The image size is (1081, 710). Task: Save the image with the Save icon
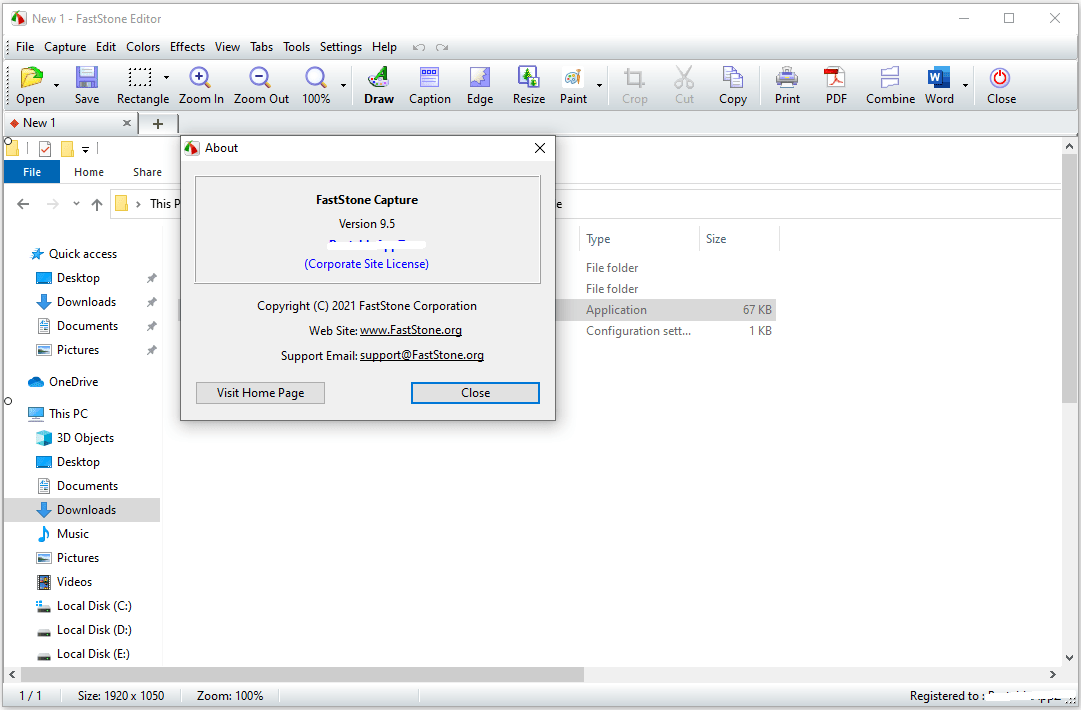[x=87, y=85]
